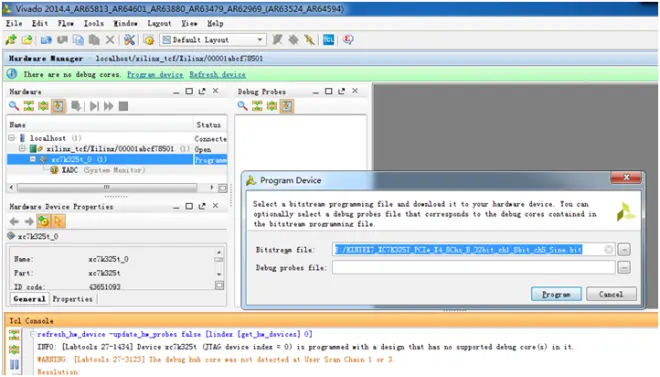Click Run Trigger icon in Hardware toolbar
Image resolution: width=660 pixels, height=377 pixels.
click(x=94, y=106)
